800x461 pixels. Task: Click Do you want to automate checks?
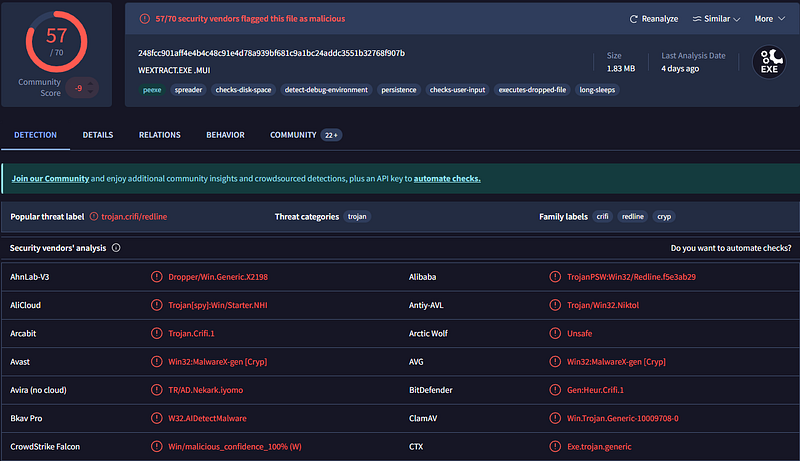731,248
